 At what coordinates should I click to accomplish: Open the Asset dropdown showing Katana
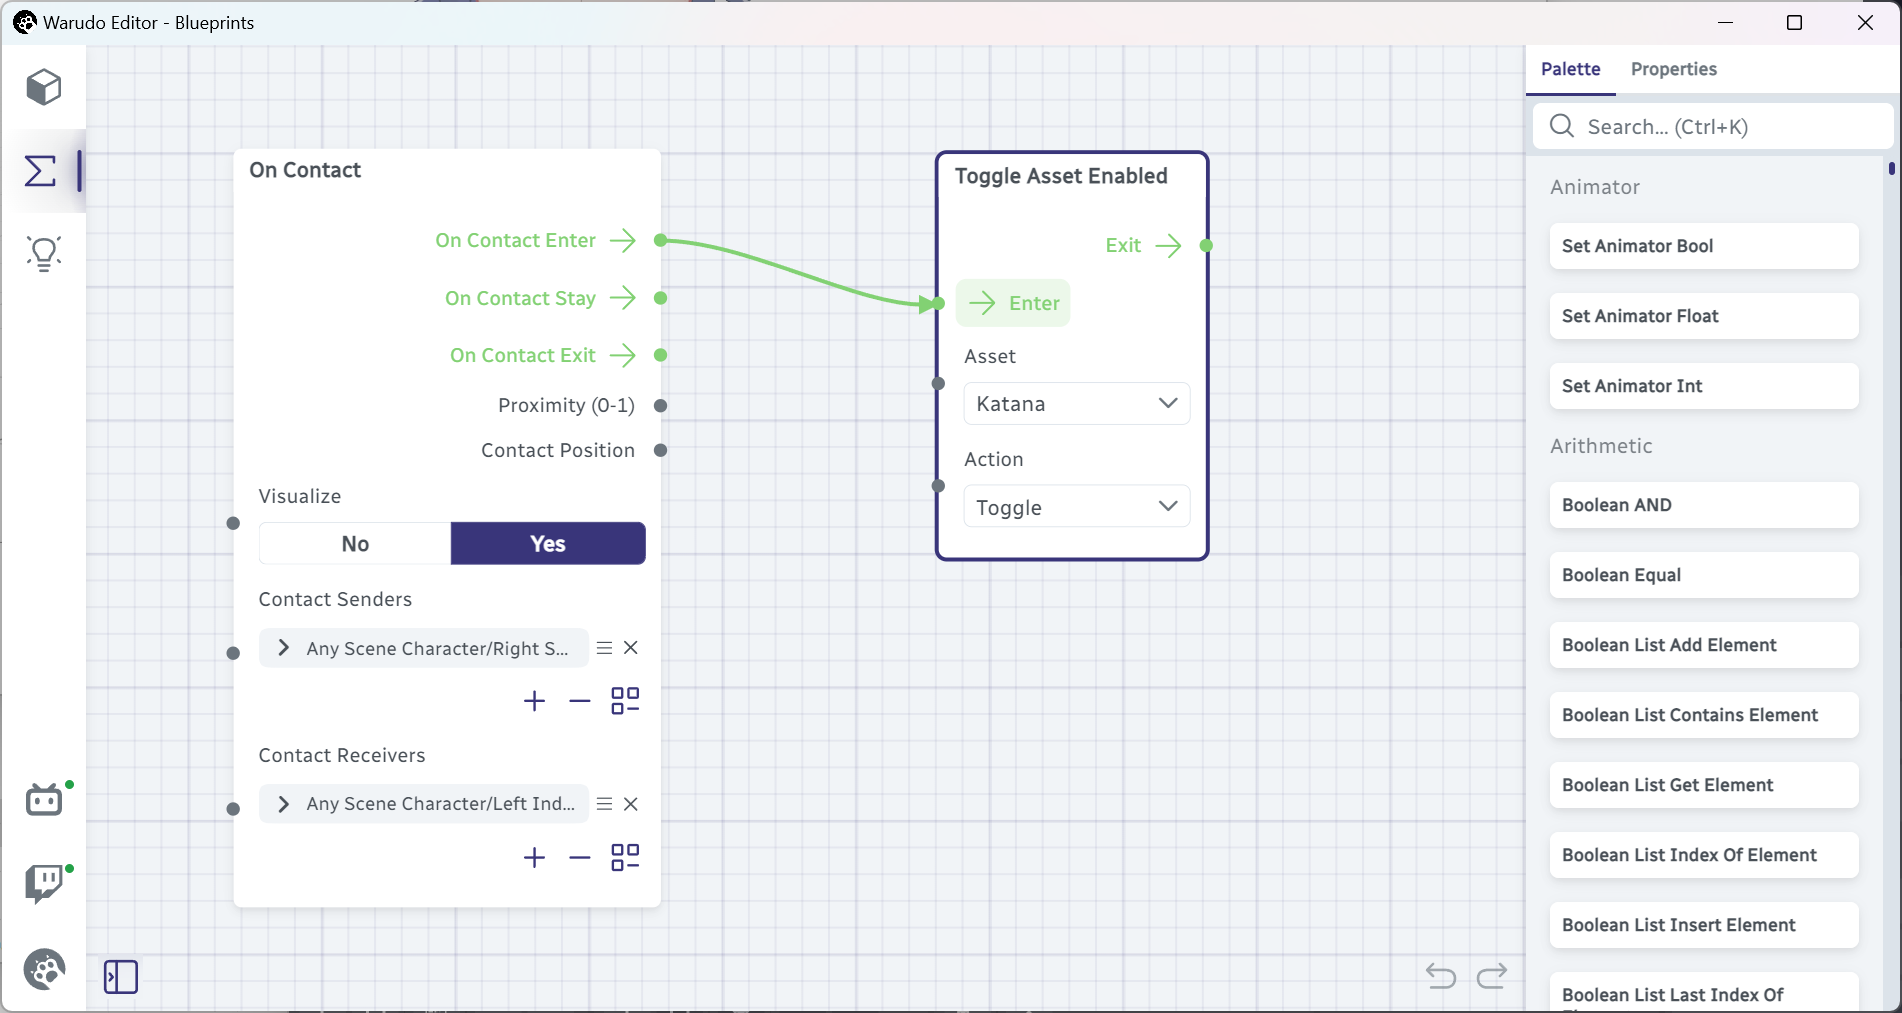pos(1077,403)
